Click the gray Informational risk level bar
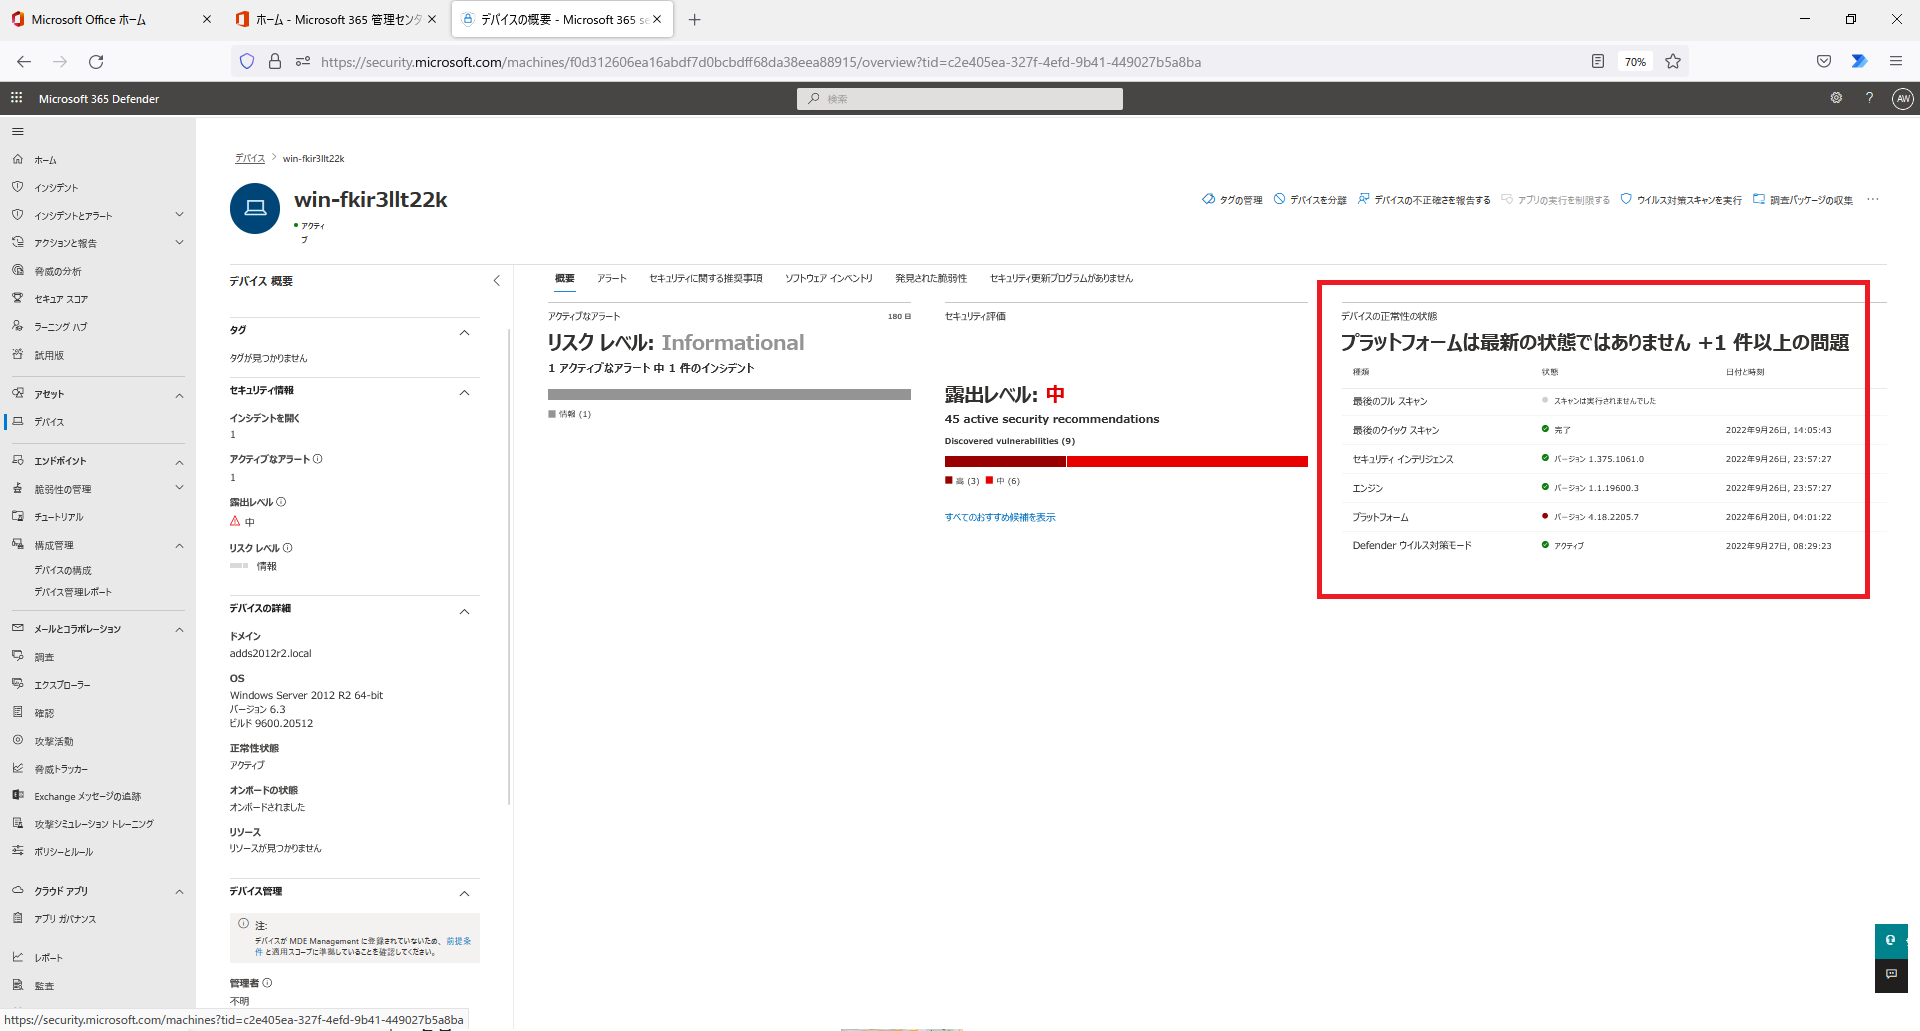Image resolution: width=1920 pixels, height=1031 pixels. [x=729, y=394]
